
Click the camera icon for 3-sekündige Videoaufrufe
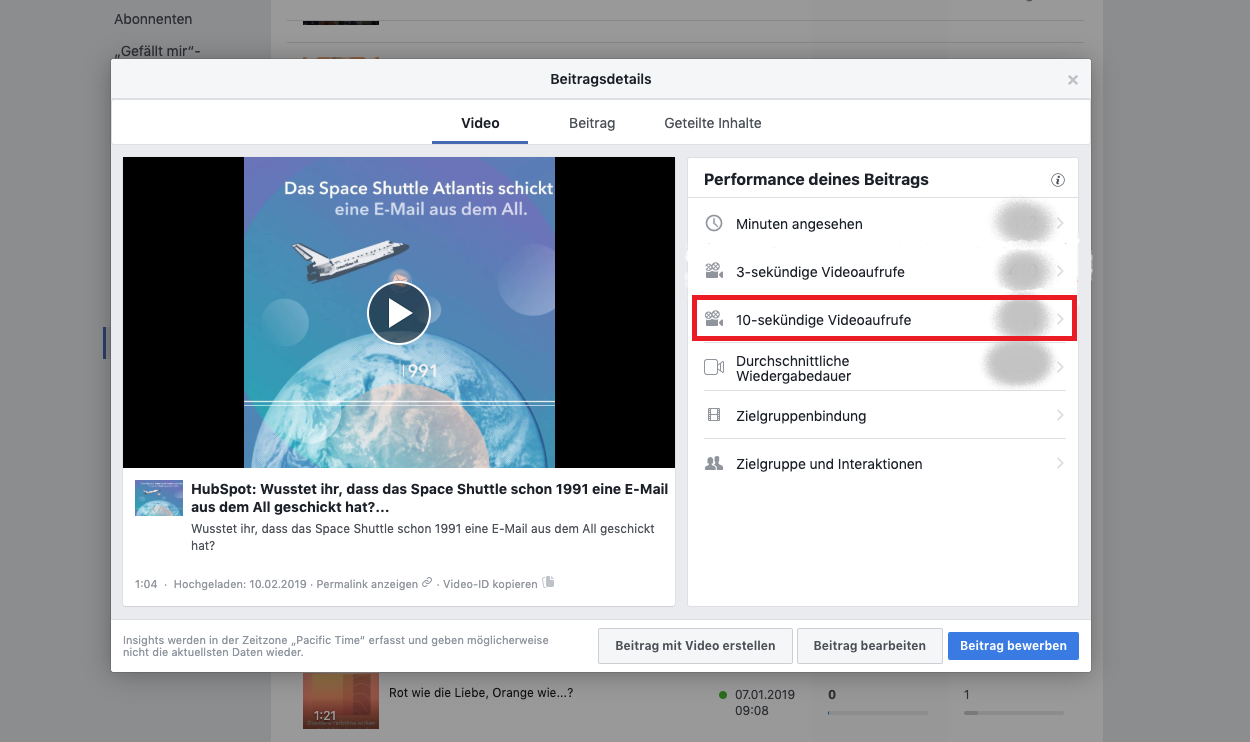click(713, 271)
